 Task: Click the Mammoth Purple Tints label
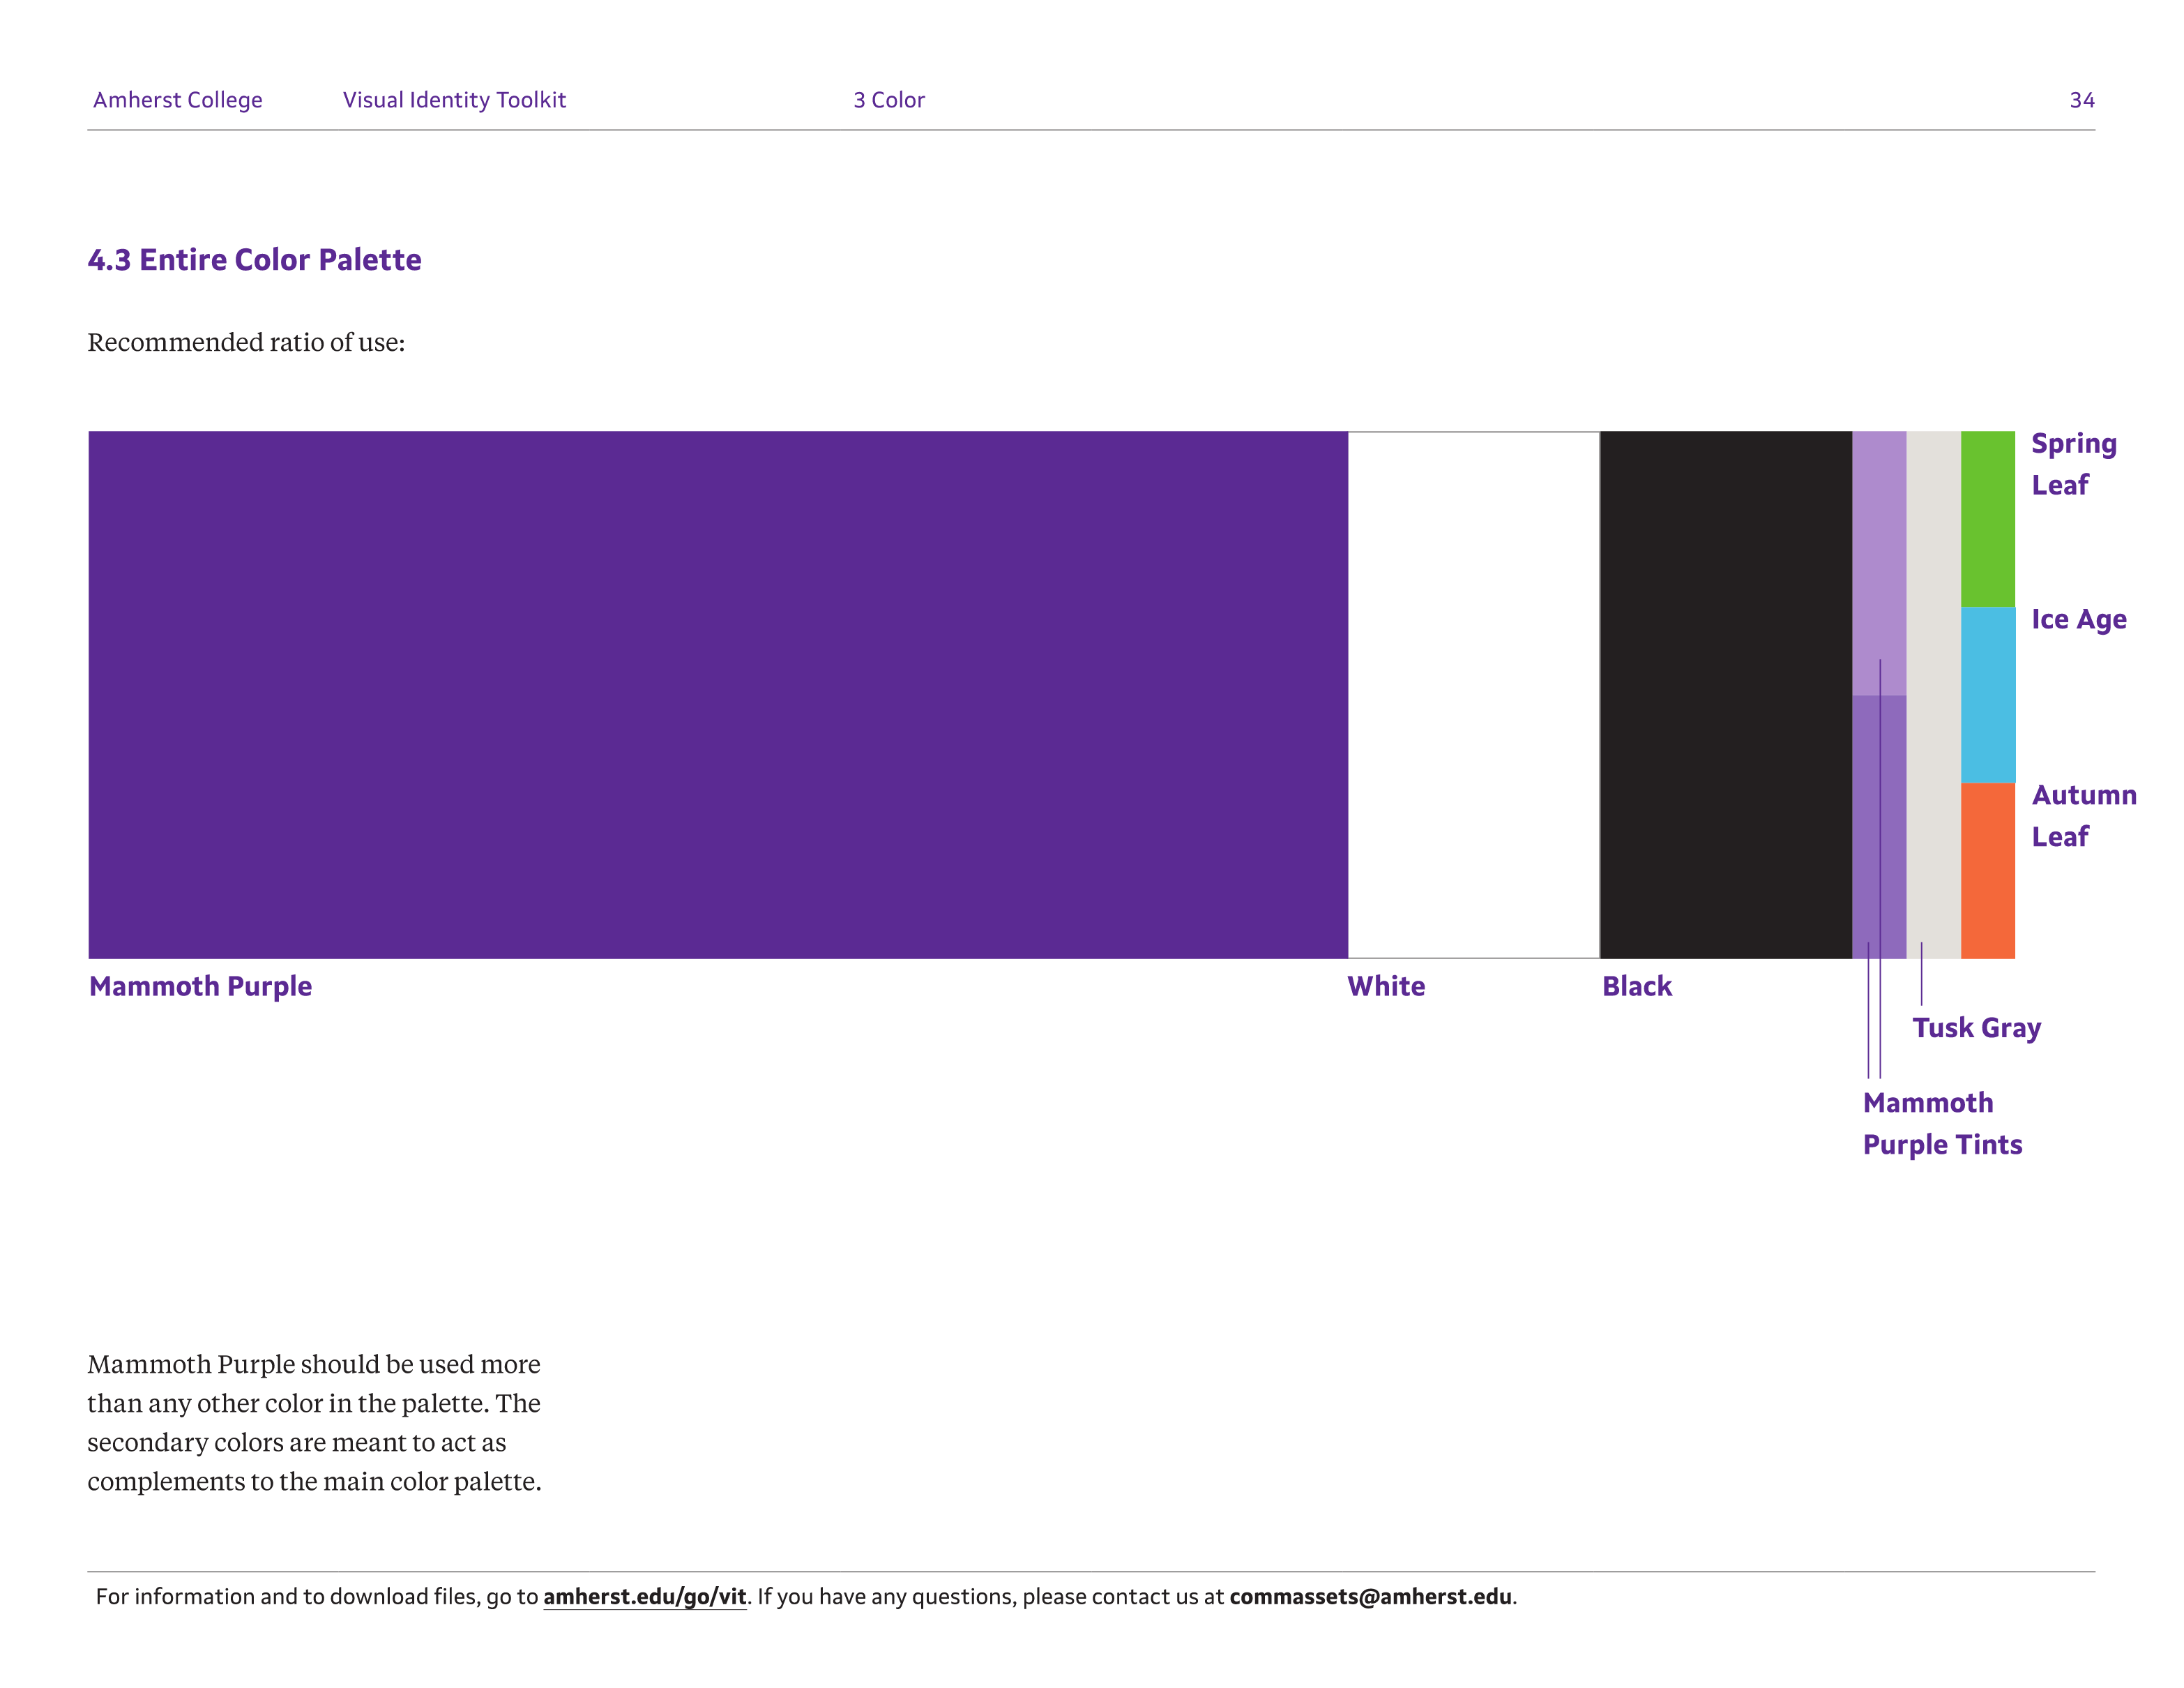[1942, 1124]
